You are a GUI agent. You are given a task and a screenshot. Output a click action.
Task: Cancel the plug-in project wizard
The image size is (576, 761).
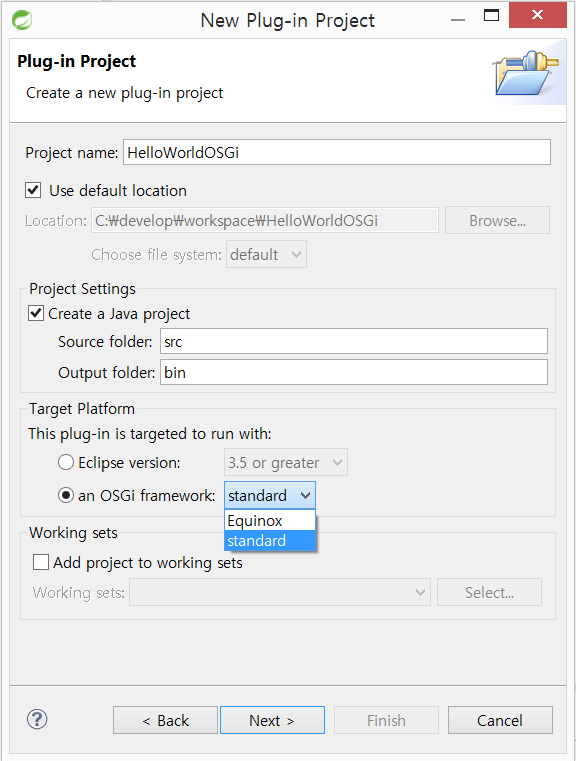tap(500, 720)
